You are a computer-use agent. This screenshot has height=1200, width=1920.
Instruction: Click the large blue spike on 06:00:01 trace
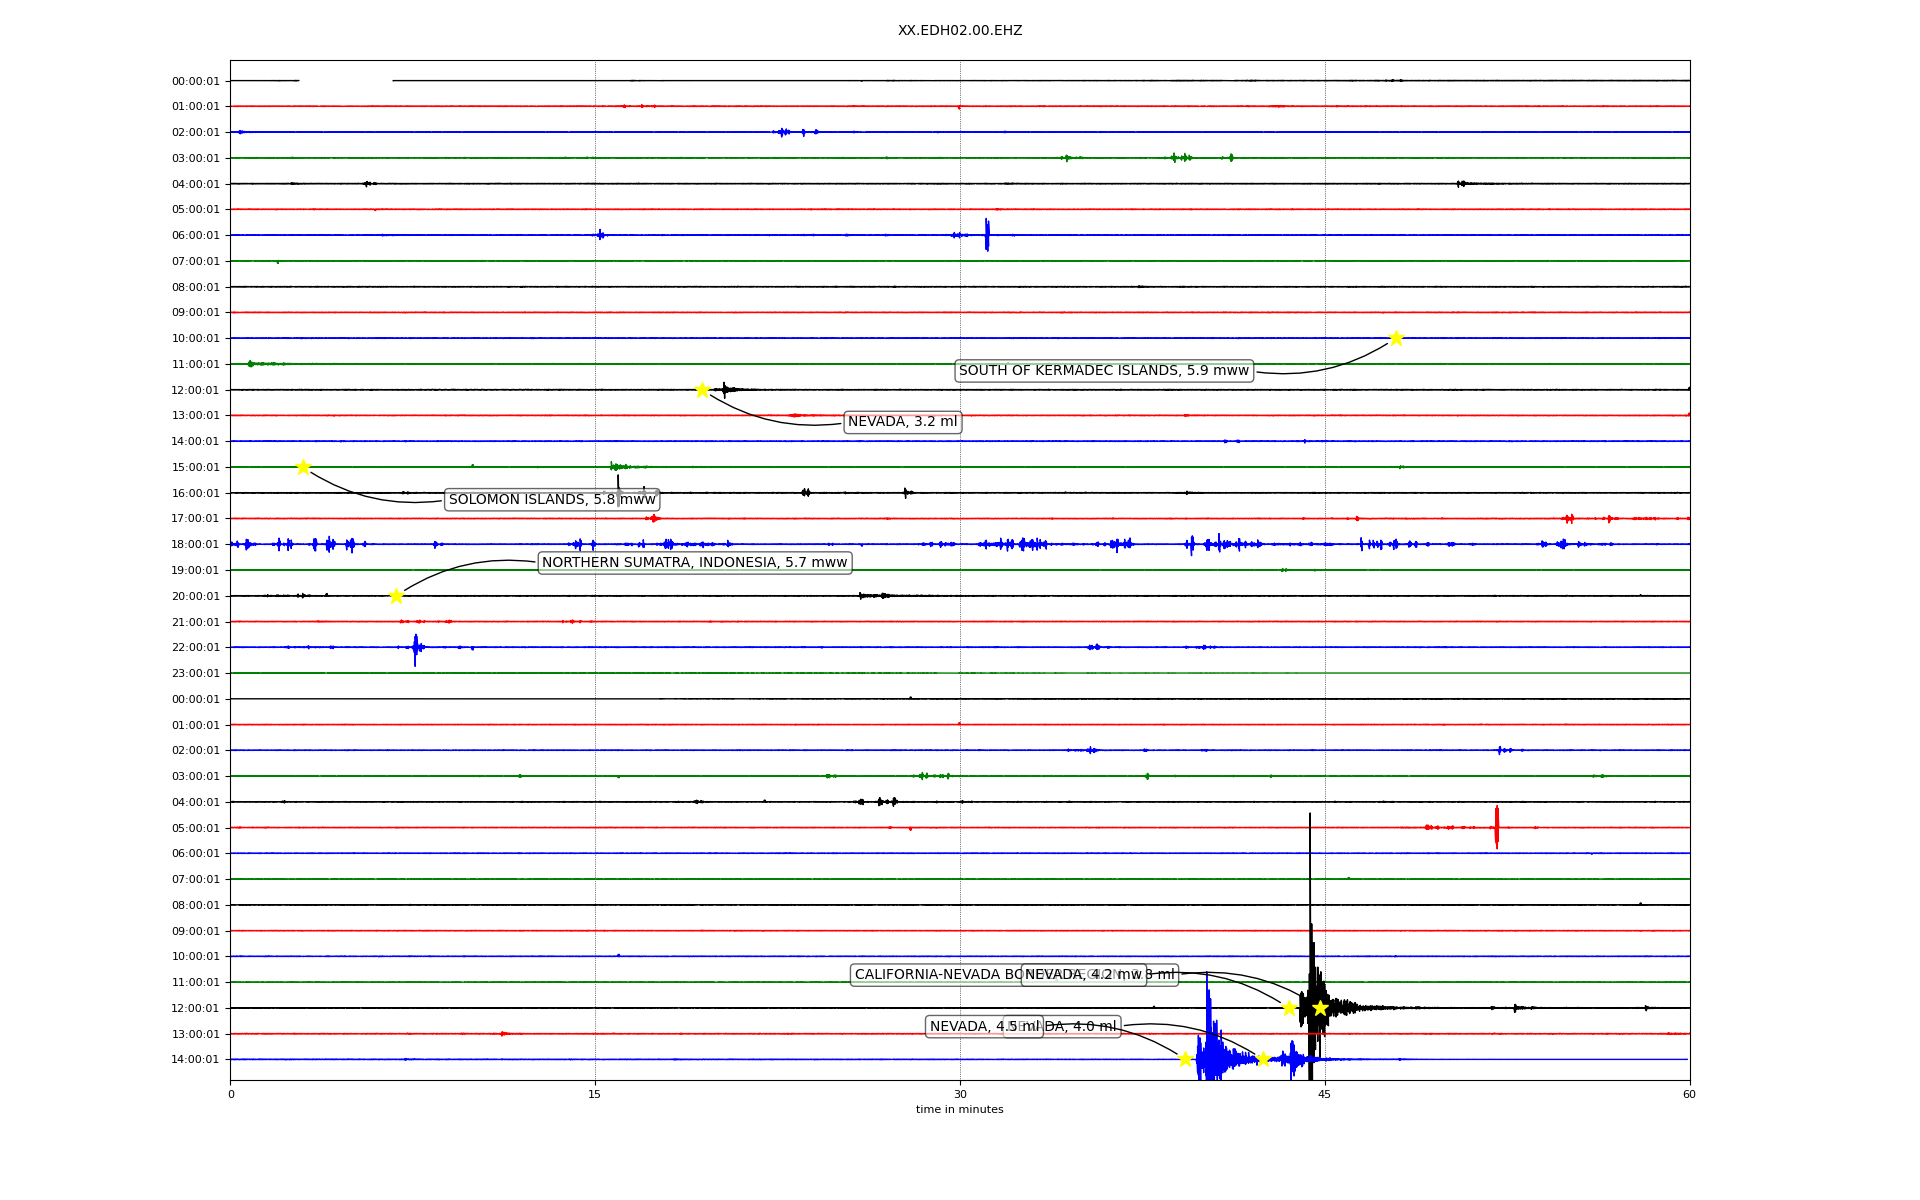(986, 235)
